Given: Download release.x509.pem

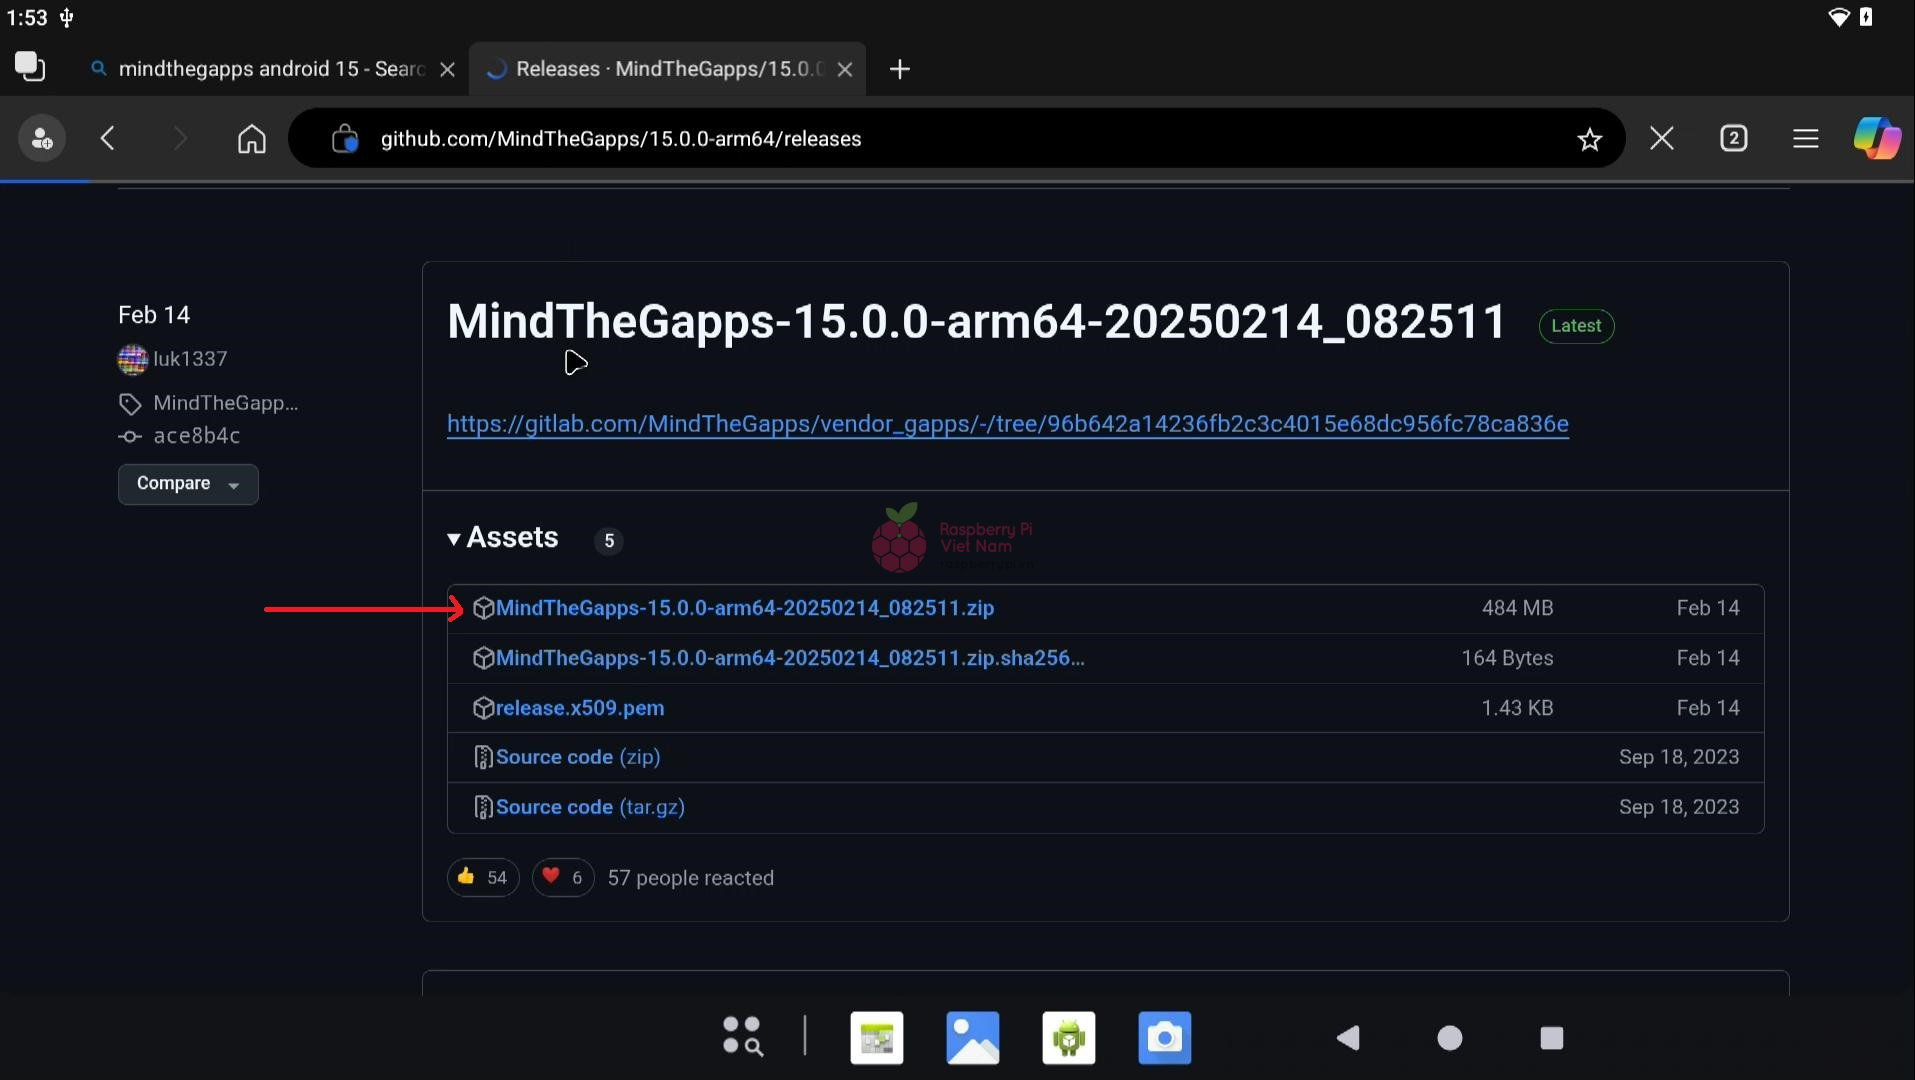Looking at the screenshot, I should (580, 708).
